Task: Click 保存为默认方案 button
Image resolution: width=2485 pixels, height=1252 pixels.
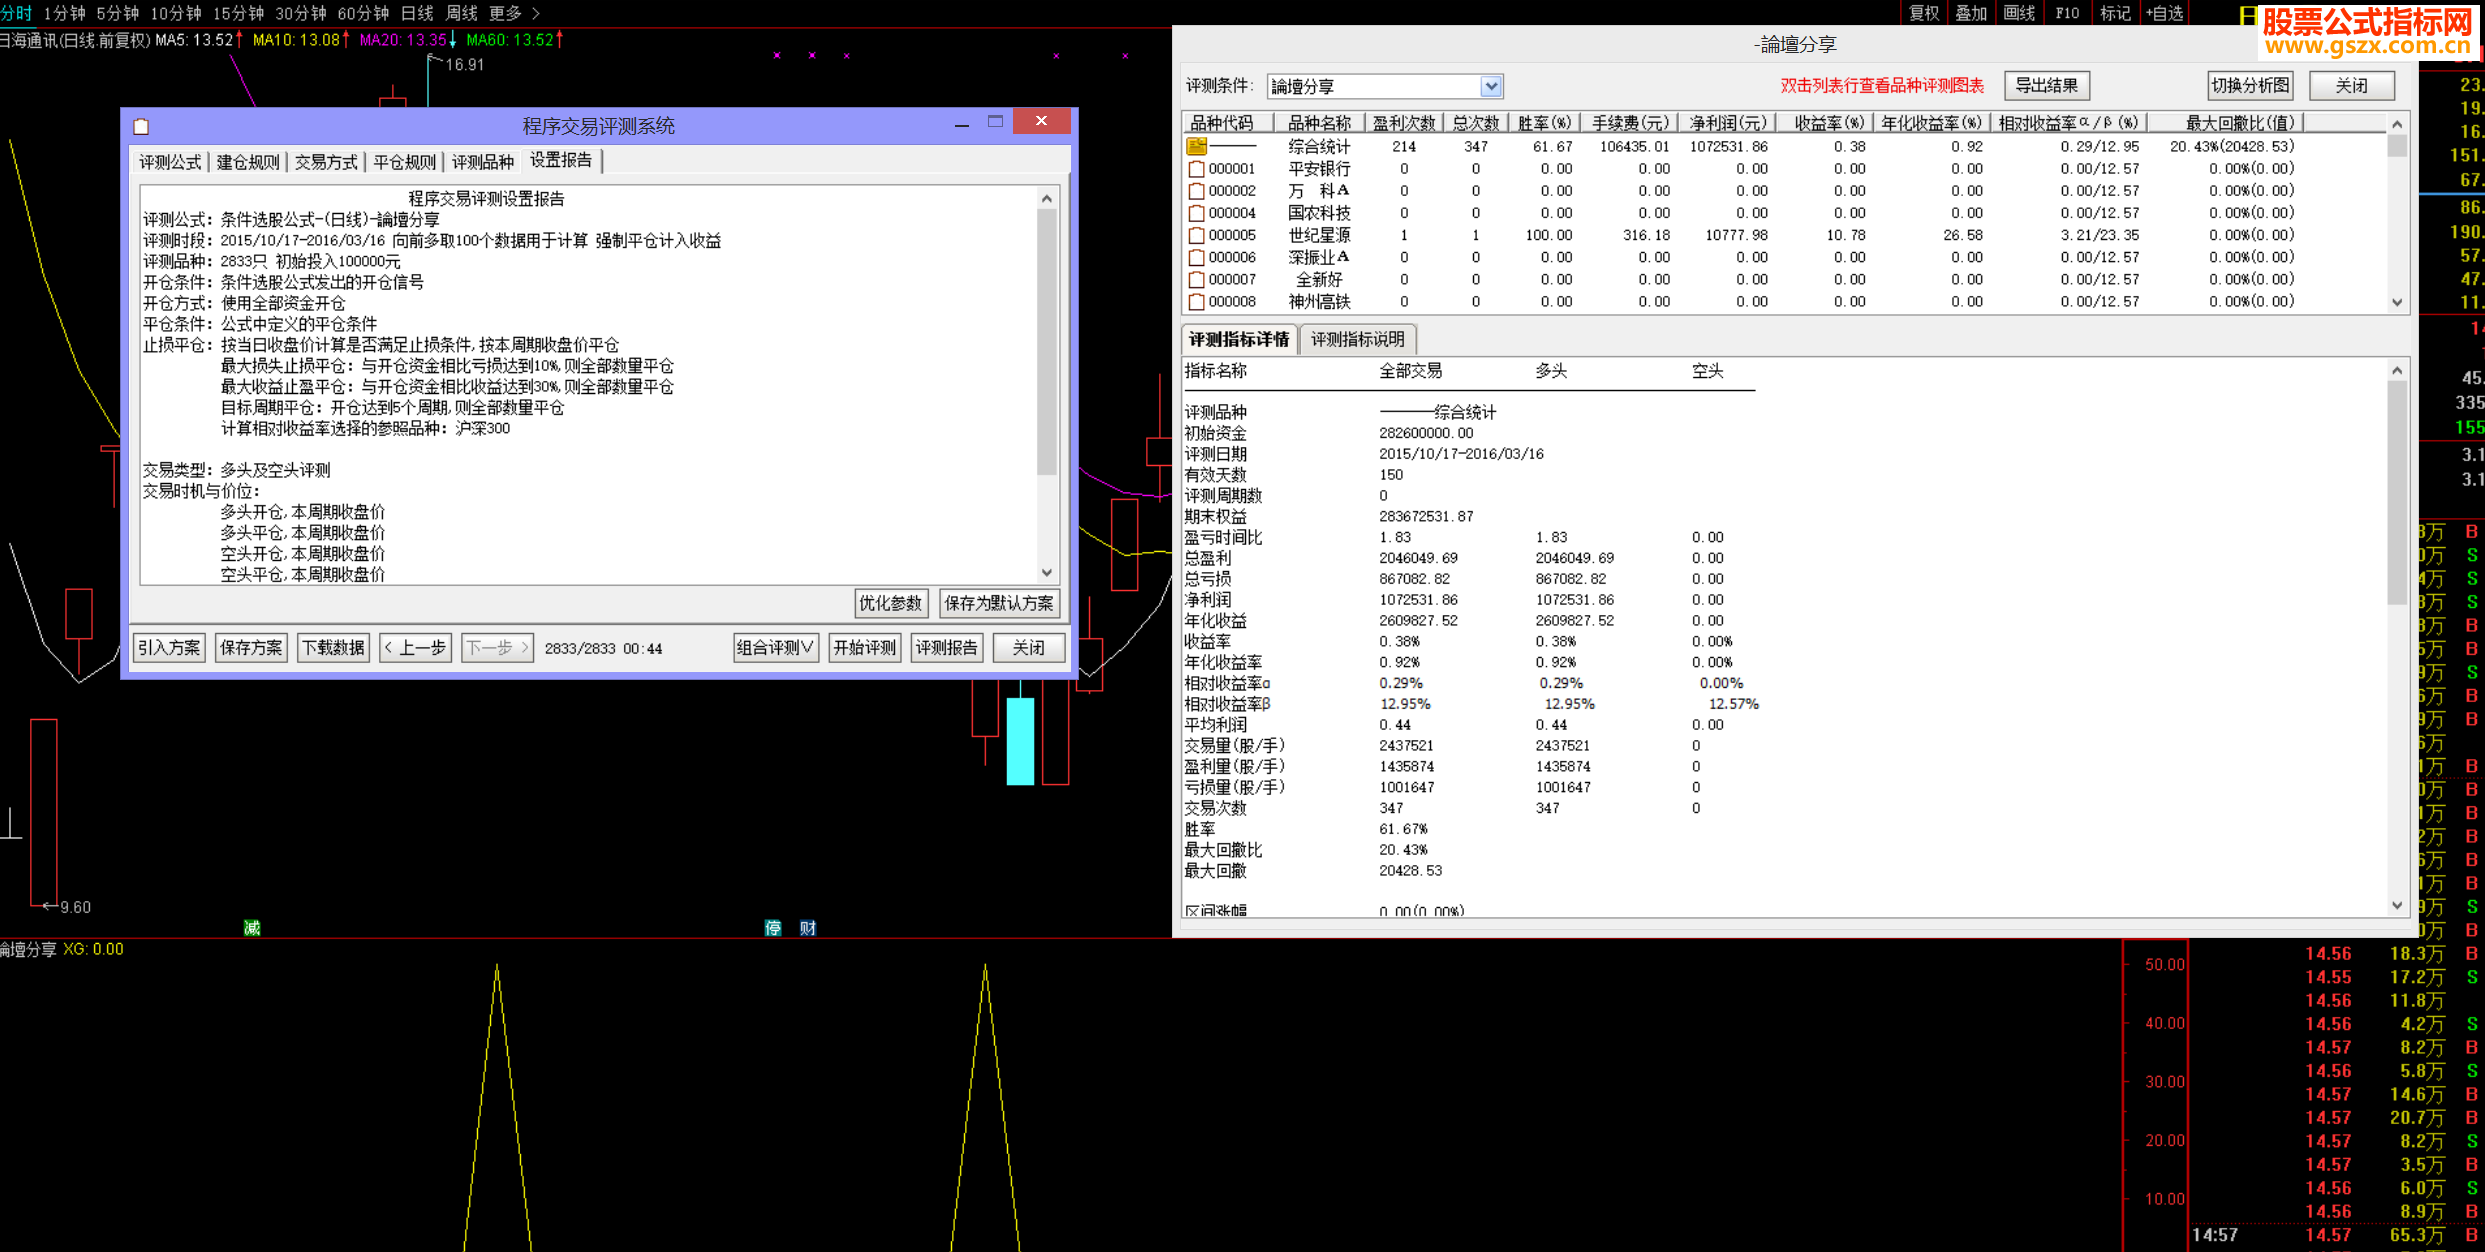Action: [x=999, y=603]
